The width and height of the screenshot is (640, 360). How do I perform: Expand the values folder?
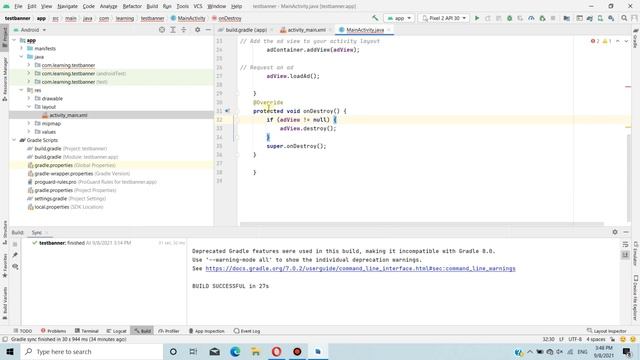(x=29, y=131)
